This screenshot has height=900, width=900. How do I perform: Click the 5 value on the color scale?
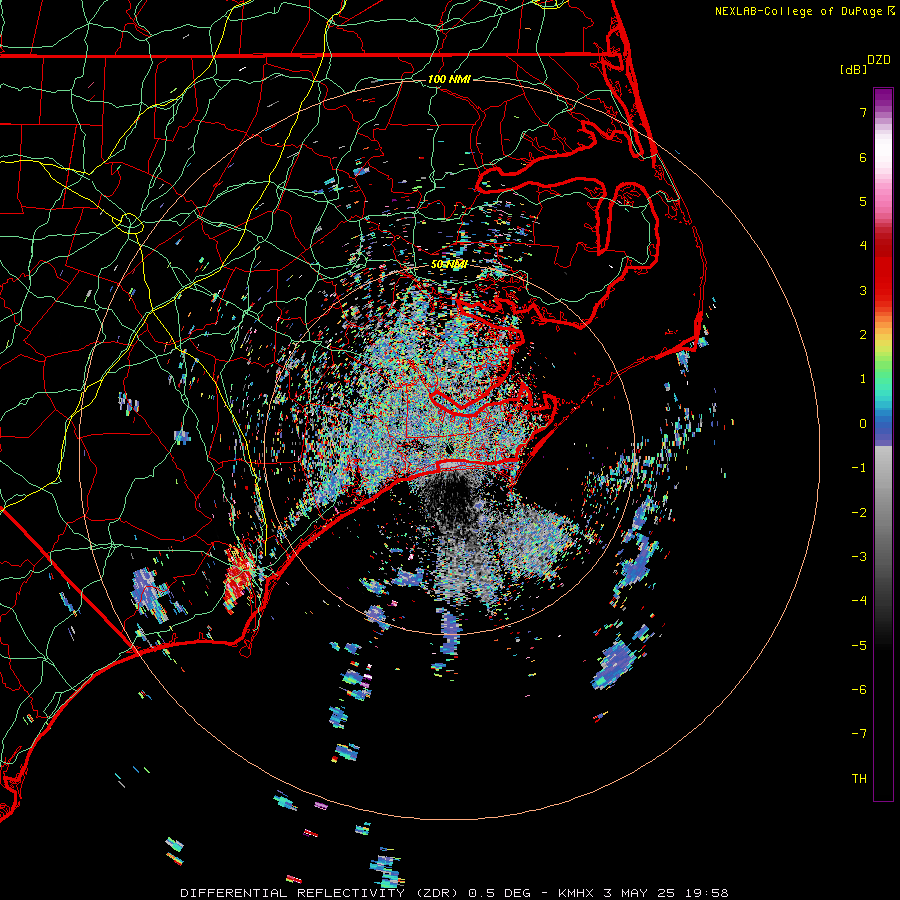click(x=863, y=201)
